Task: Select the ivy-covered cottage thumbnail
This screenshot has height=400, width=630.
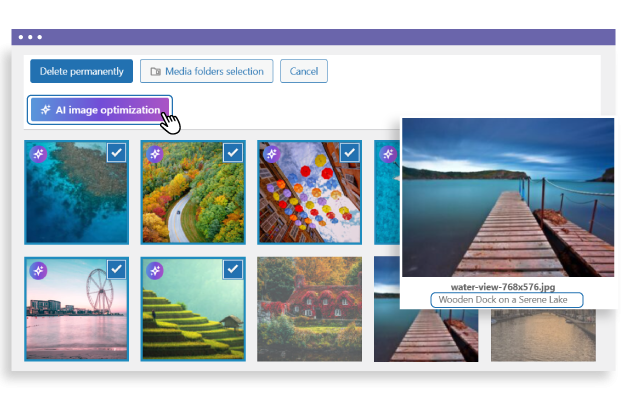Action: 309,309
